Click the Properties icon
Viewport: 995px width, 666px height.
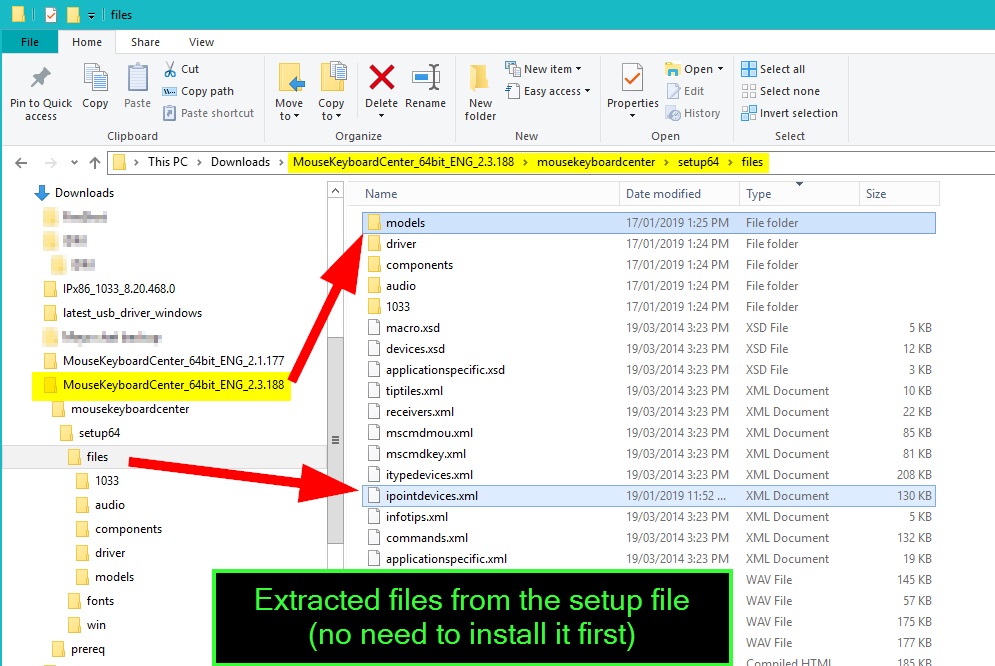pos(632,79)
